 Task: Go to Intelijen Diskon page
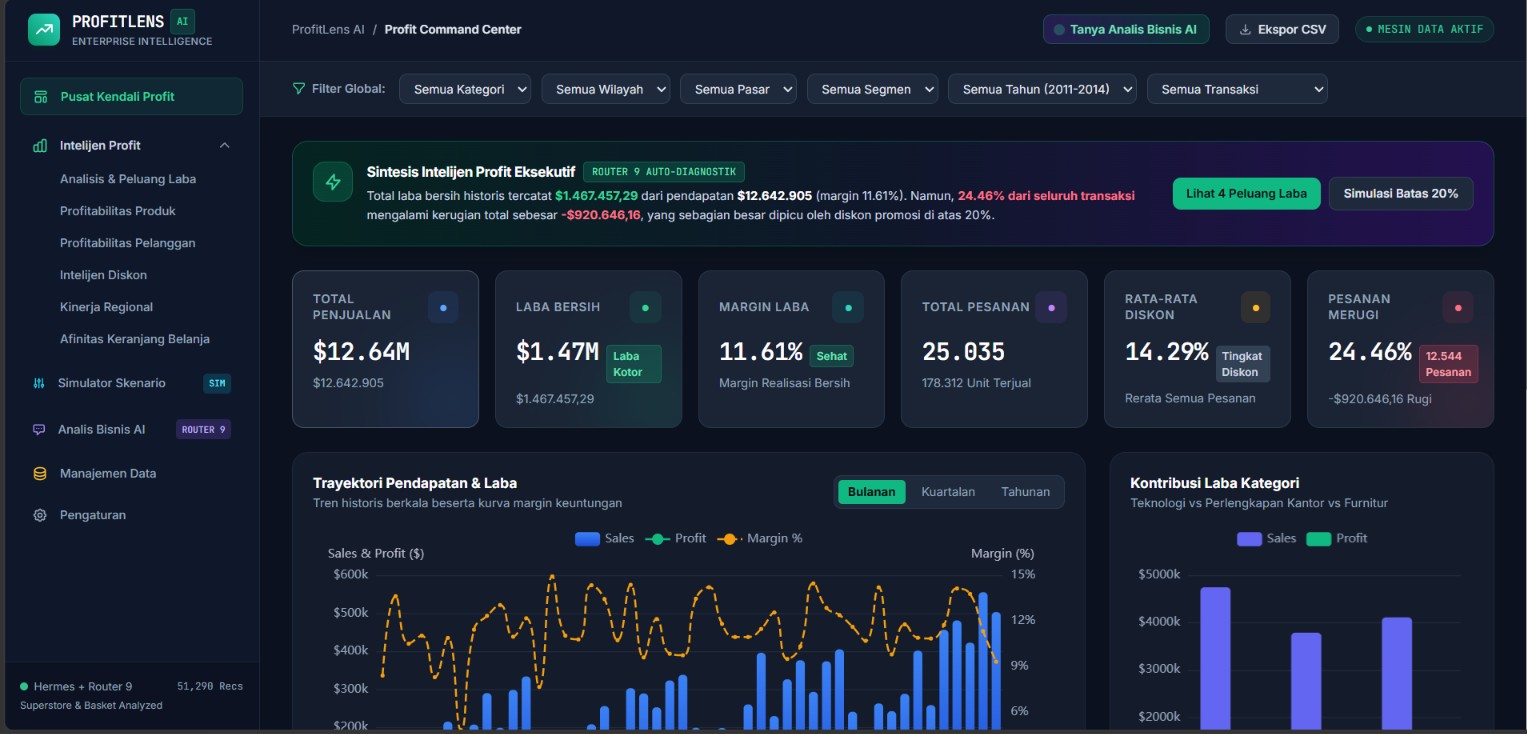coord(103,275)
